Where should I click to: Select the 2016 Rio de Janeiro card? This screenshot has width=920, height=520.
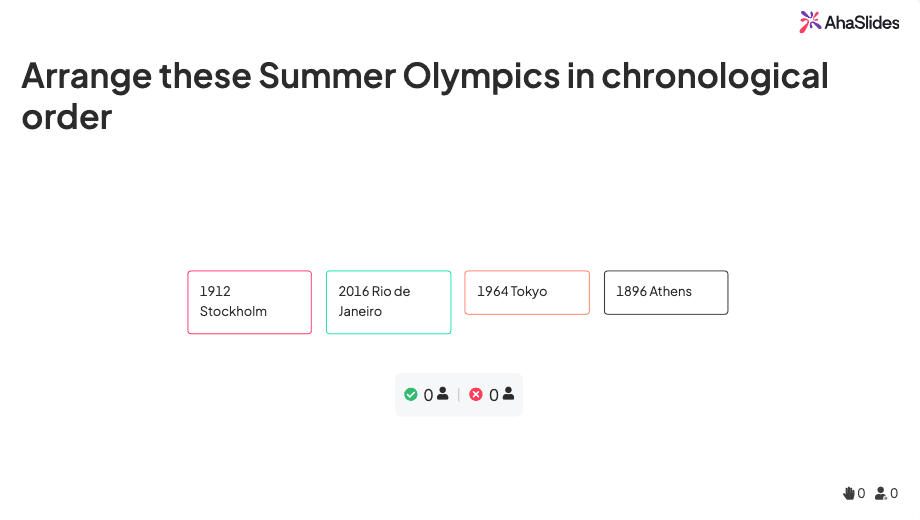pos(388,302)
